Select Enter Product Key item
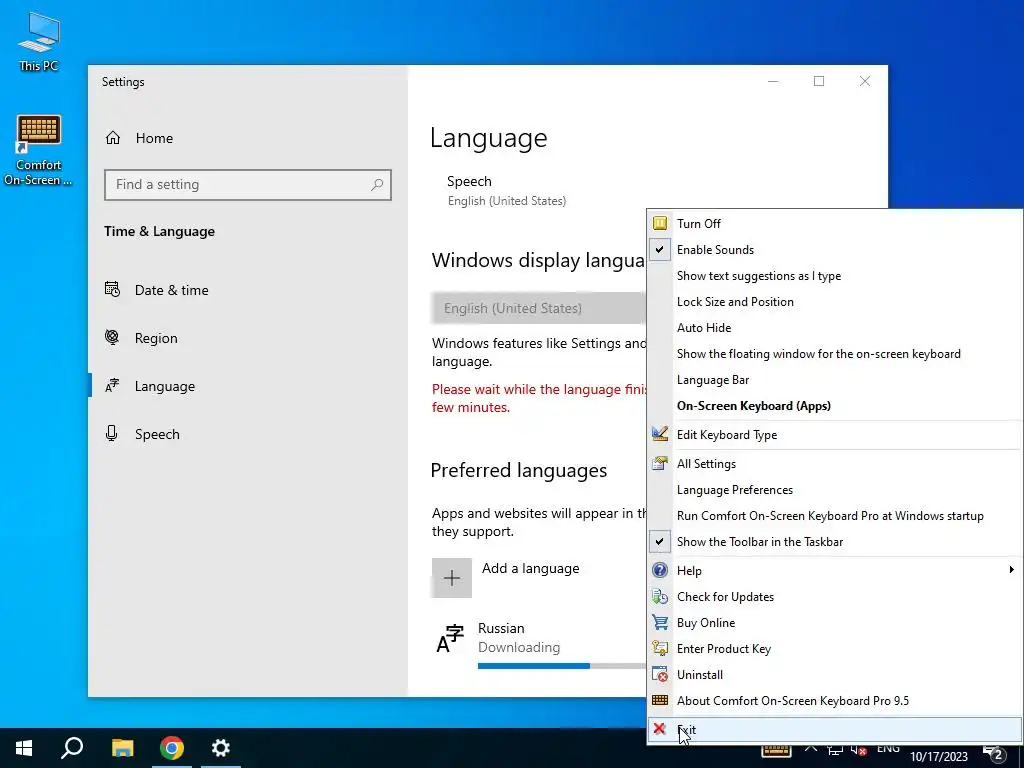 [x=835, y=649]
